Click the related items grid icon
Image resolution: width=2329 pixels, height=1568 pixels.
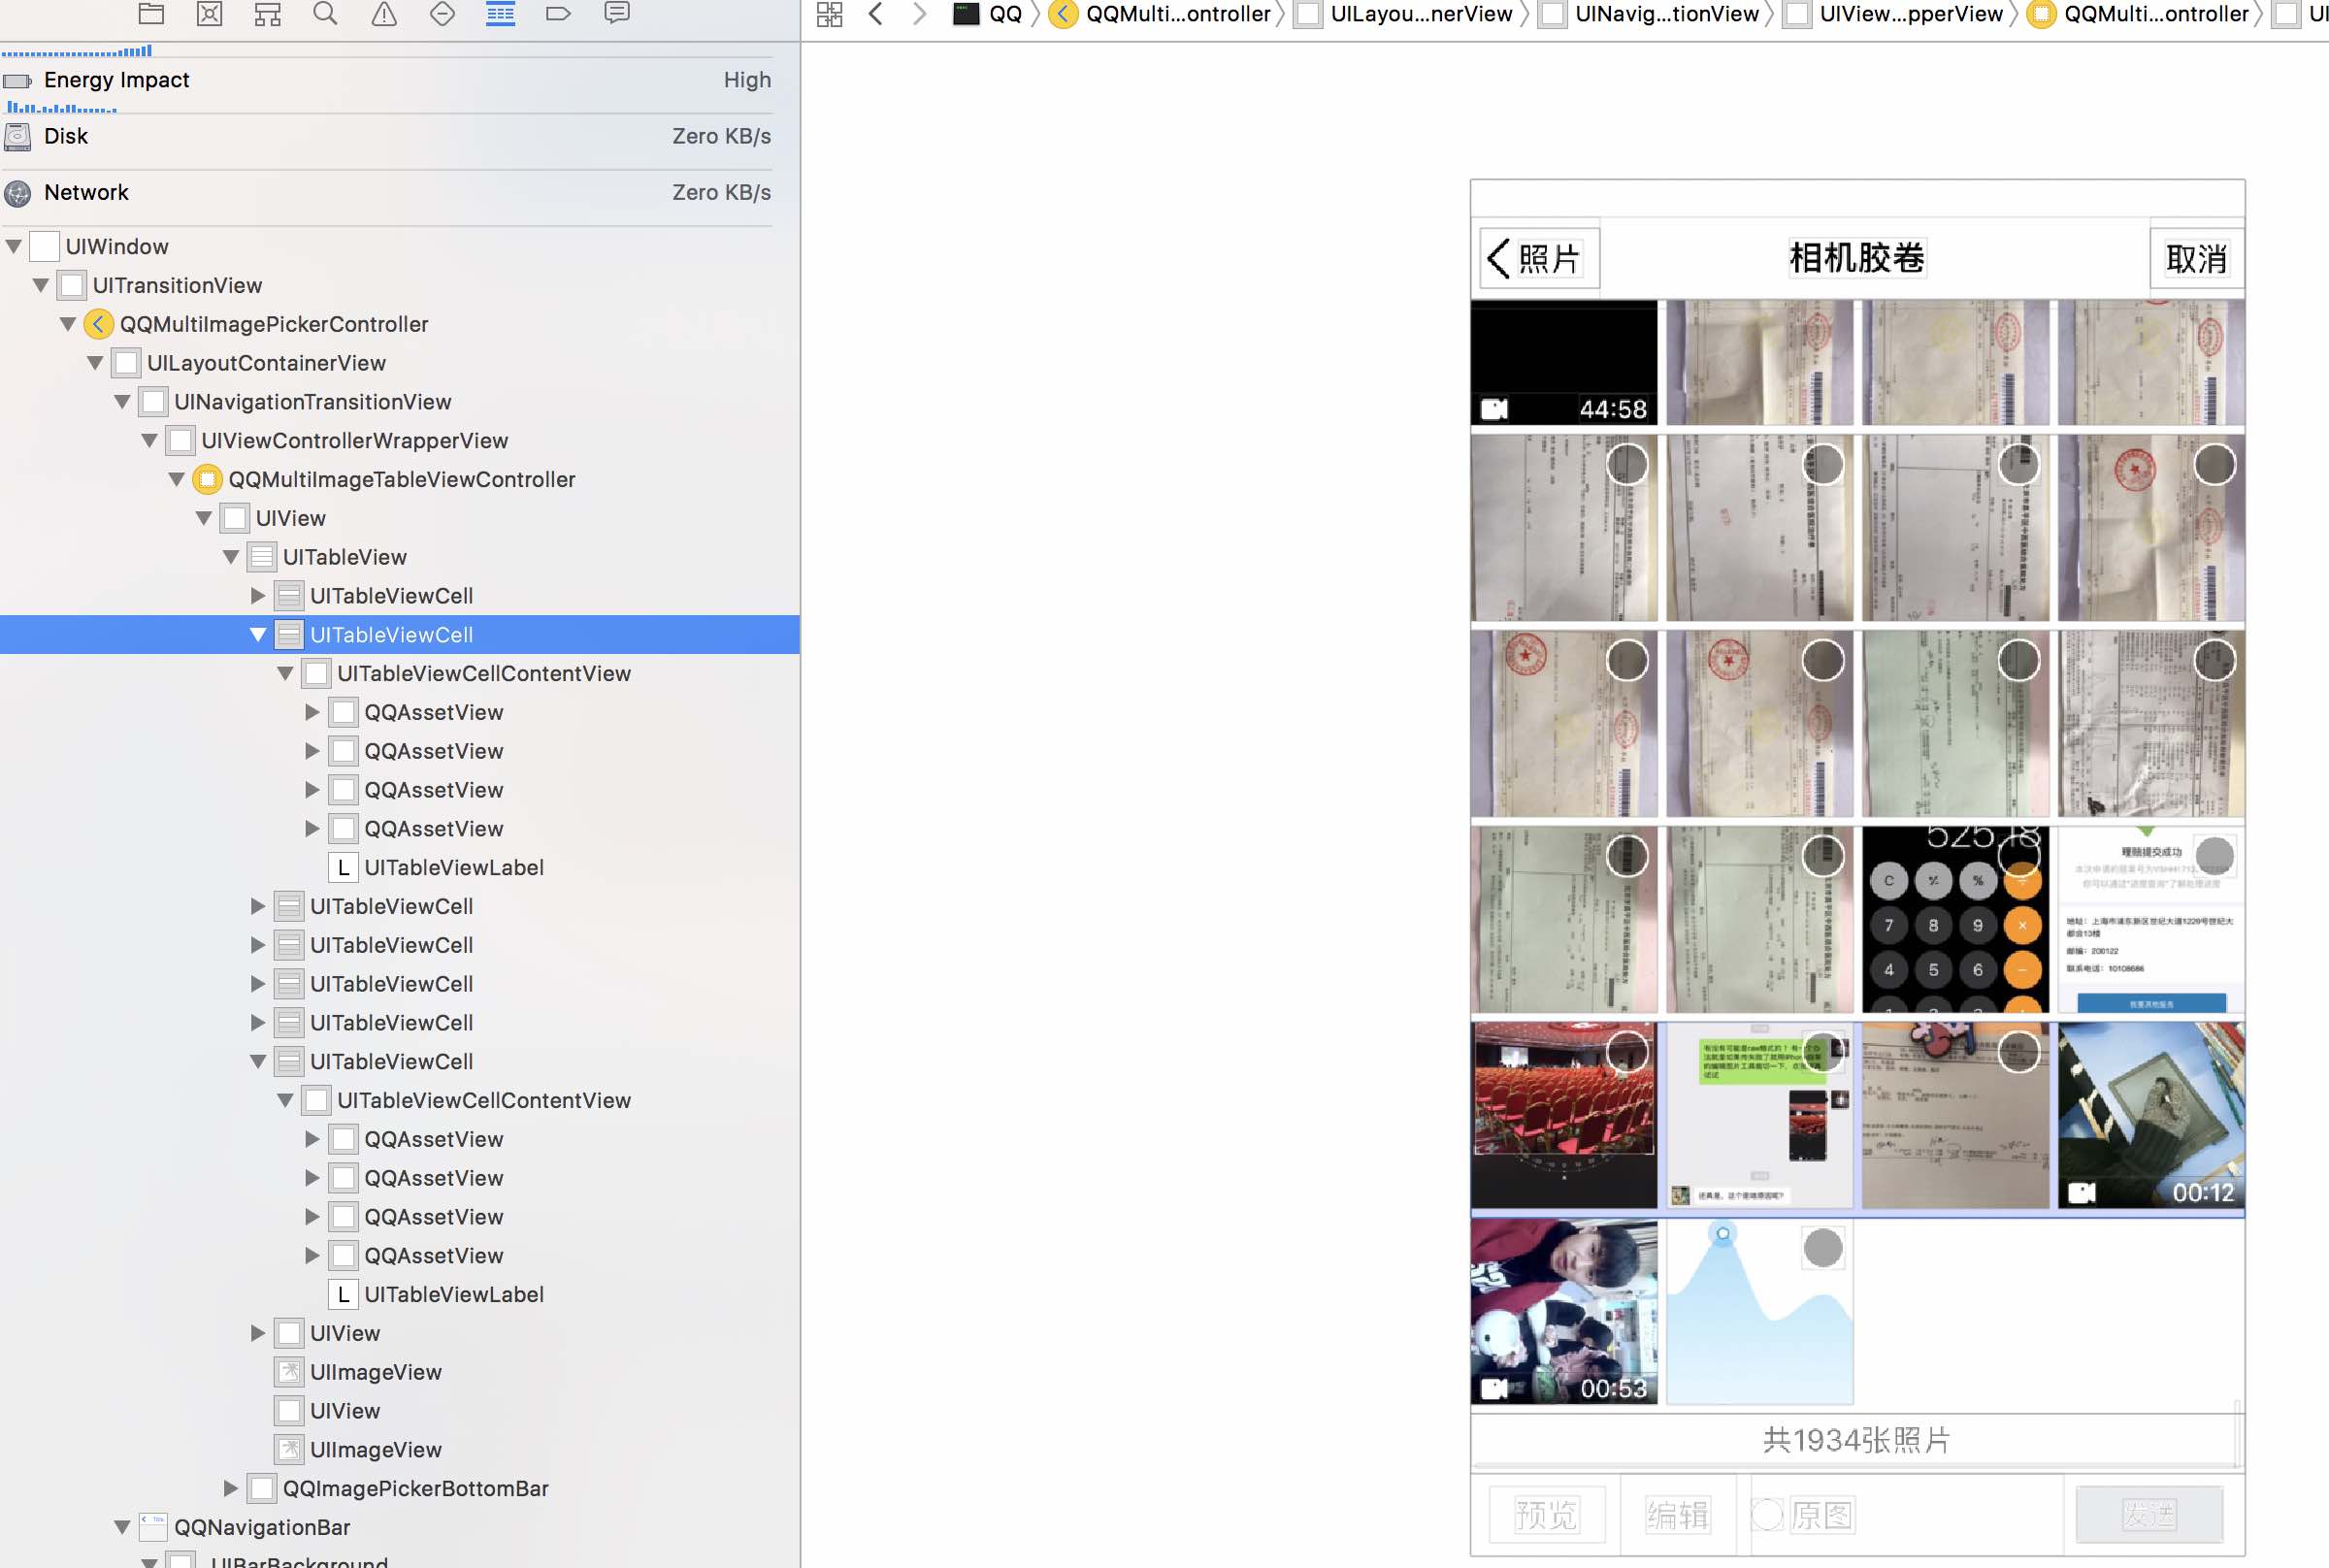829,14
